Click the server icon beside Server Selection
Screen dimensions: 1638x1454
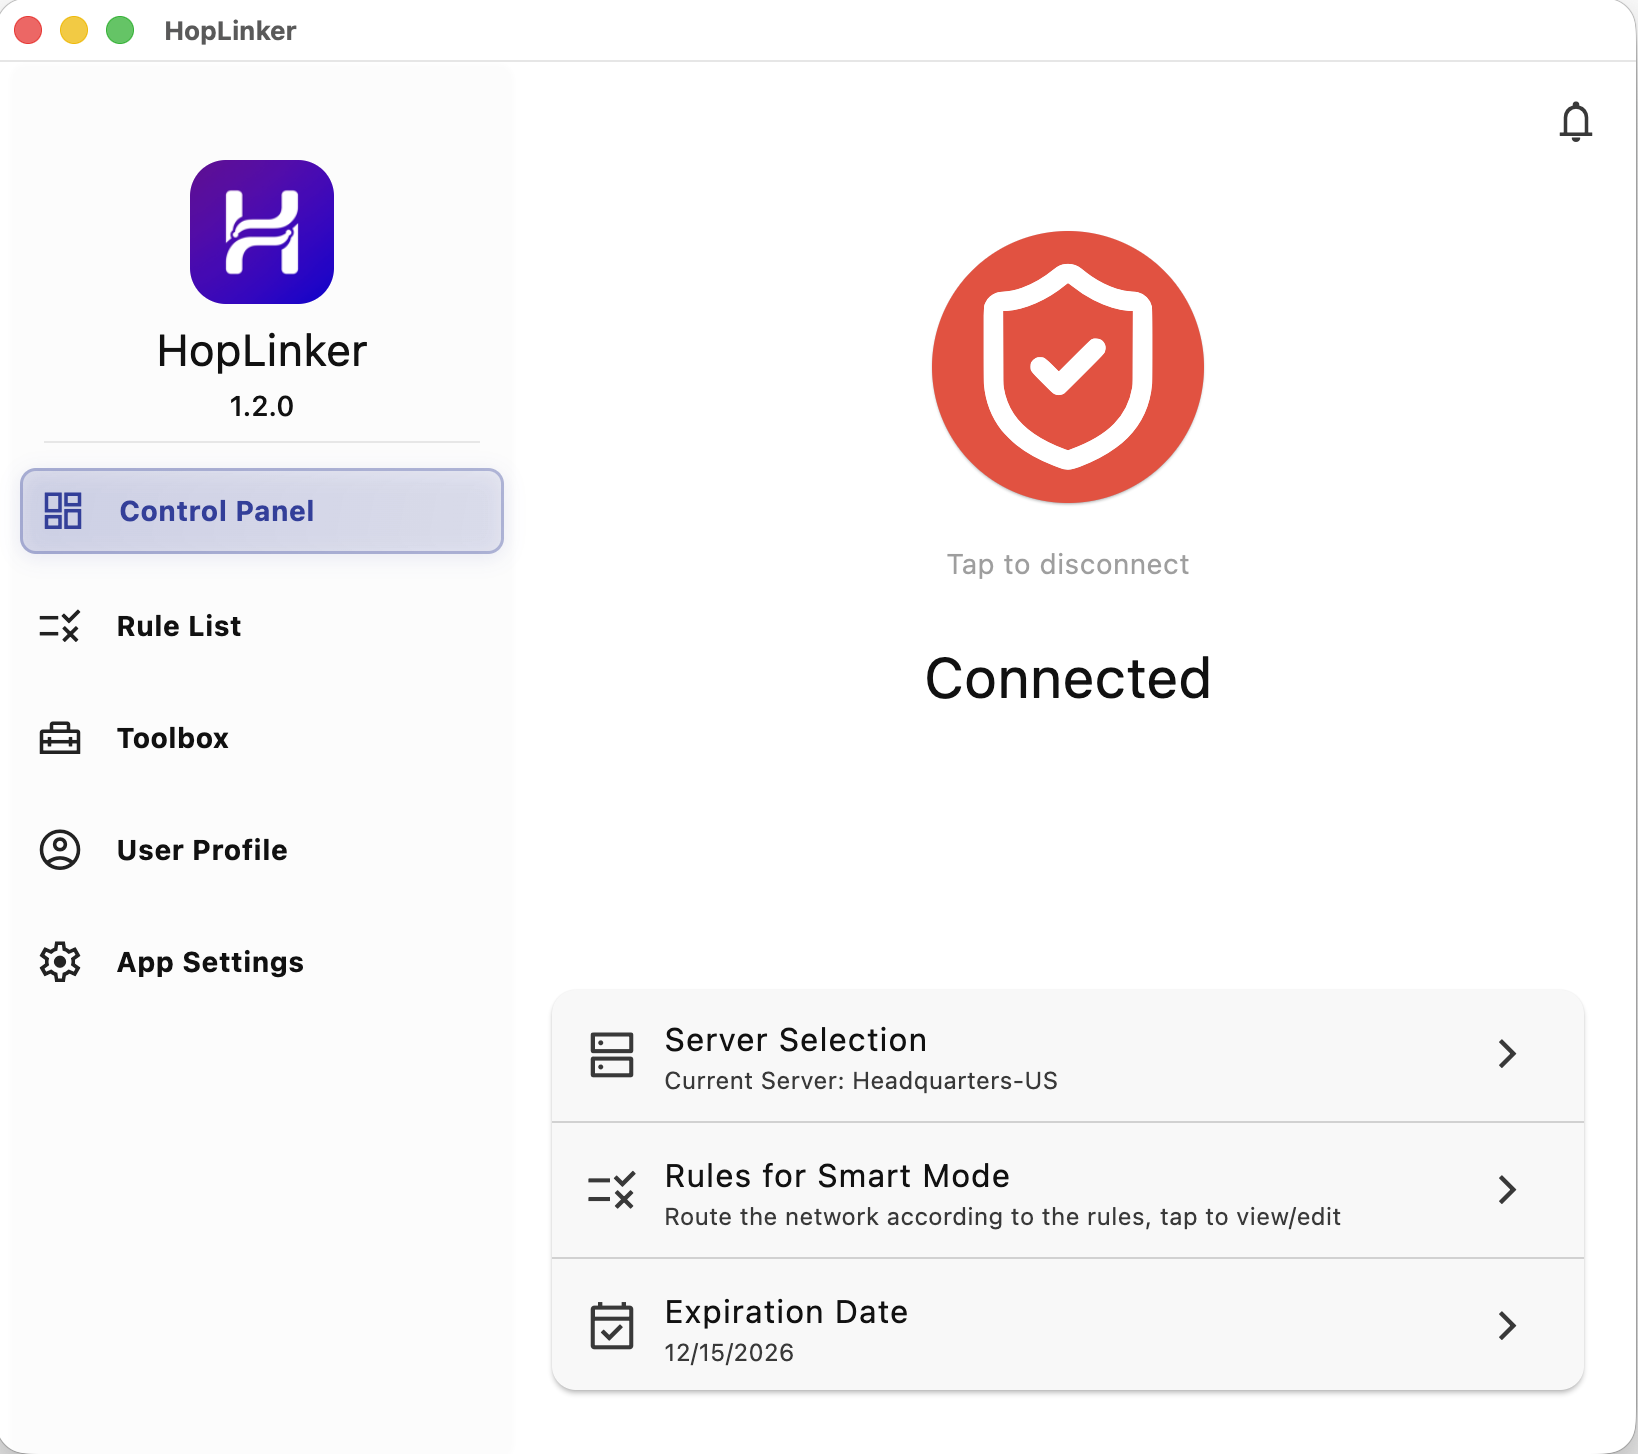click(612, 1055)
